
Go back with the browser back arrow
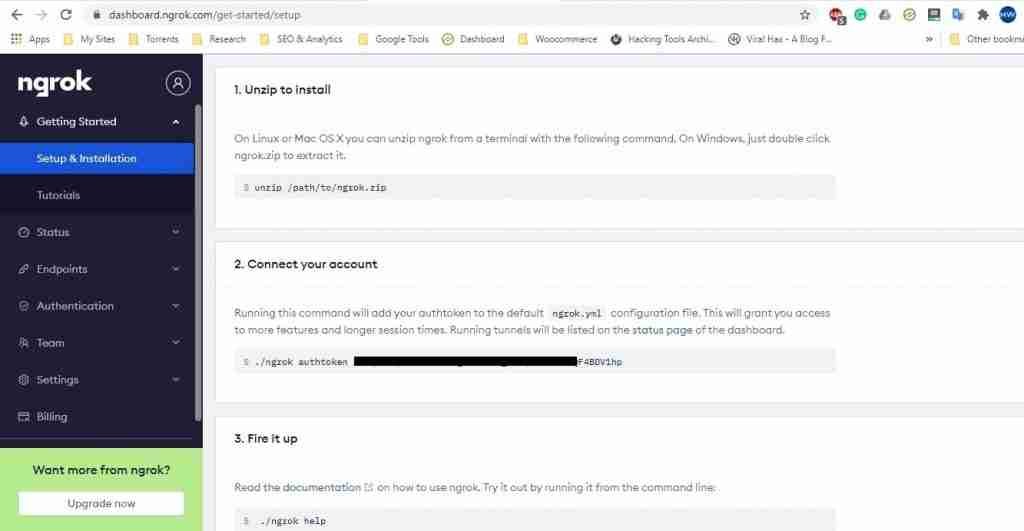click(17, 14)
